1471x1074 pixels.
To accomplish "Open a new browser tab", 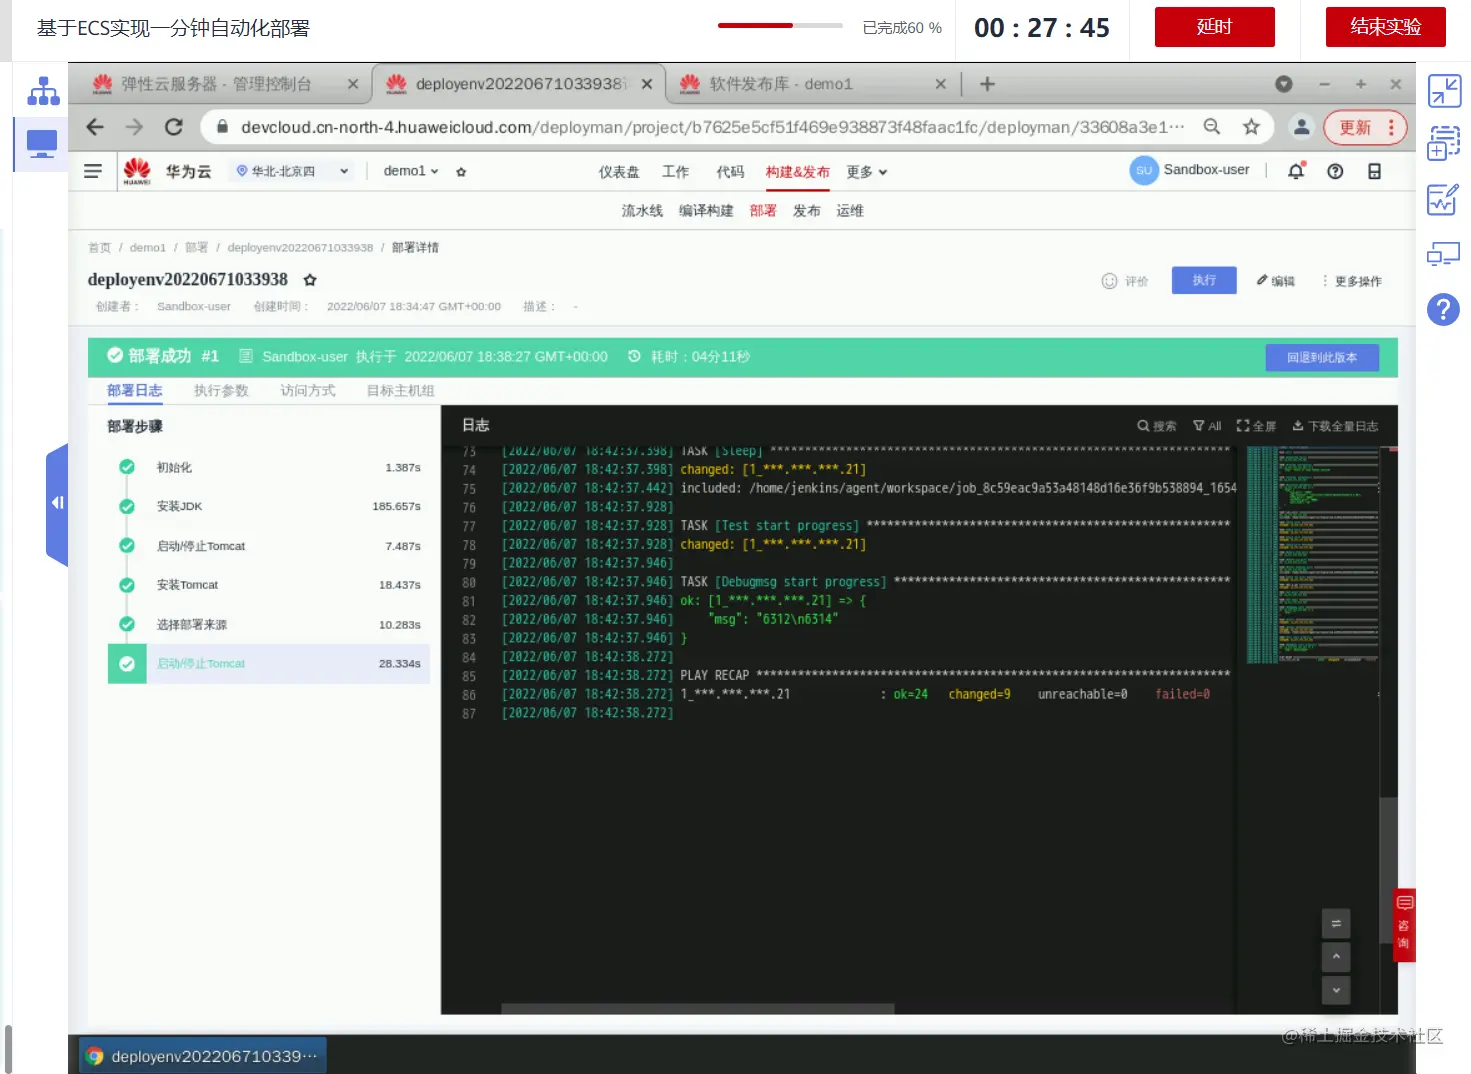I will [987, 84].
